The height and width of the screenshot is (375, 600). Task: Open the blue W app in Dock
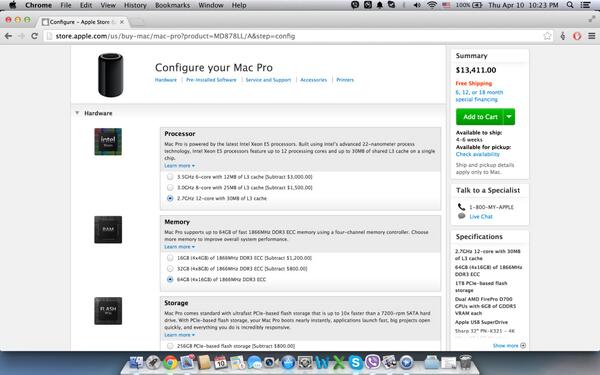(x=322, y=362)
